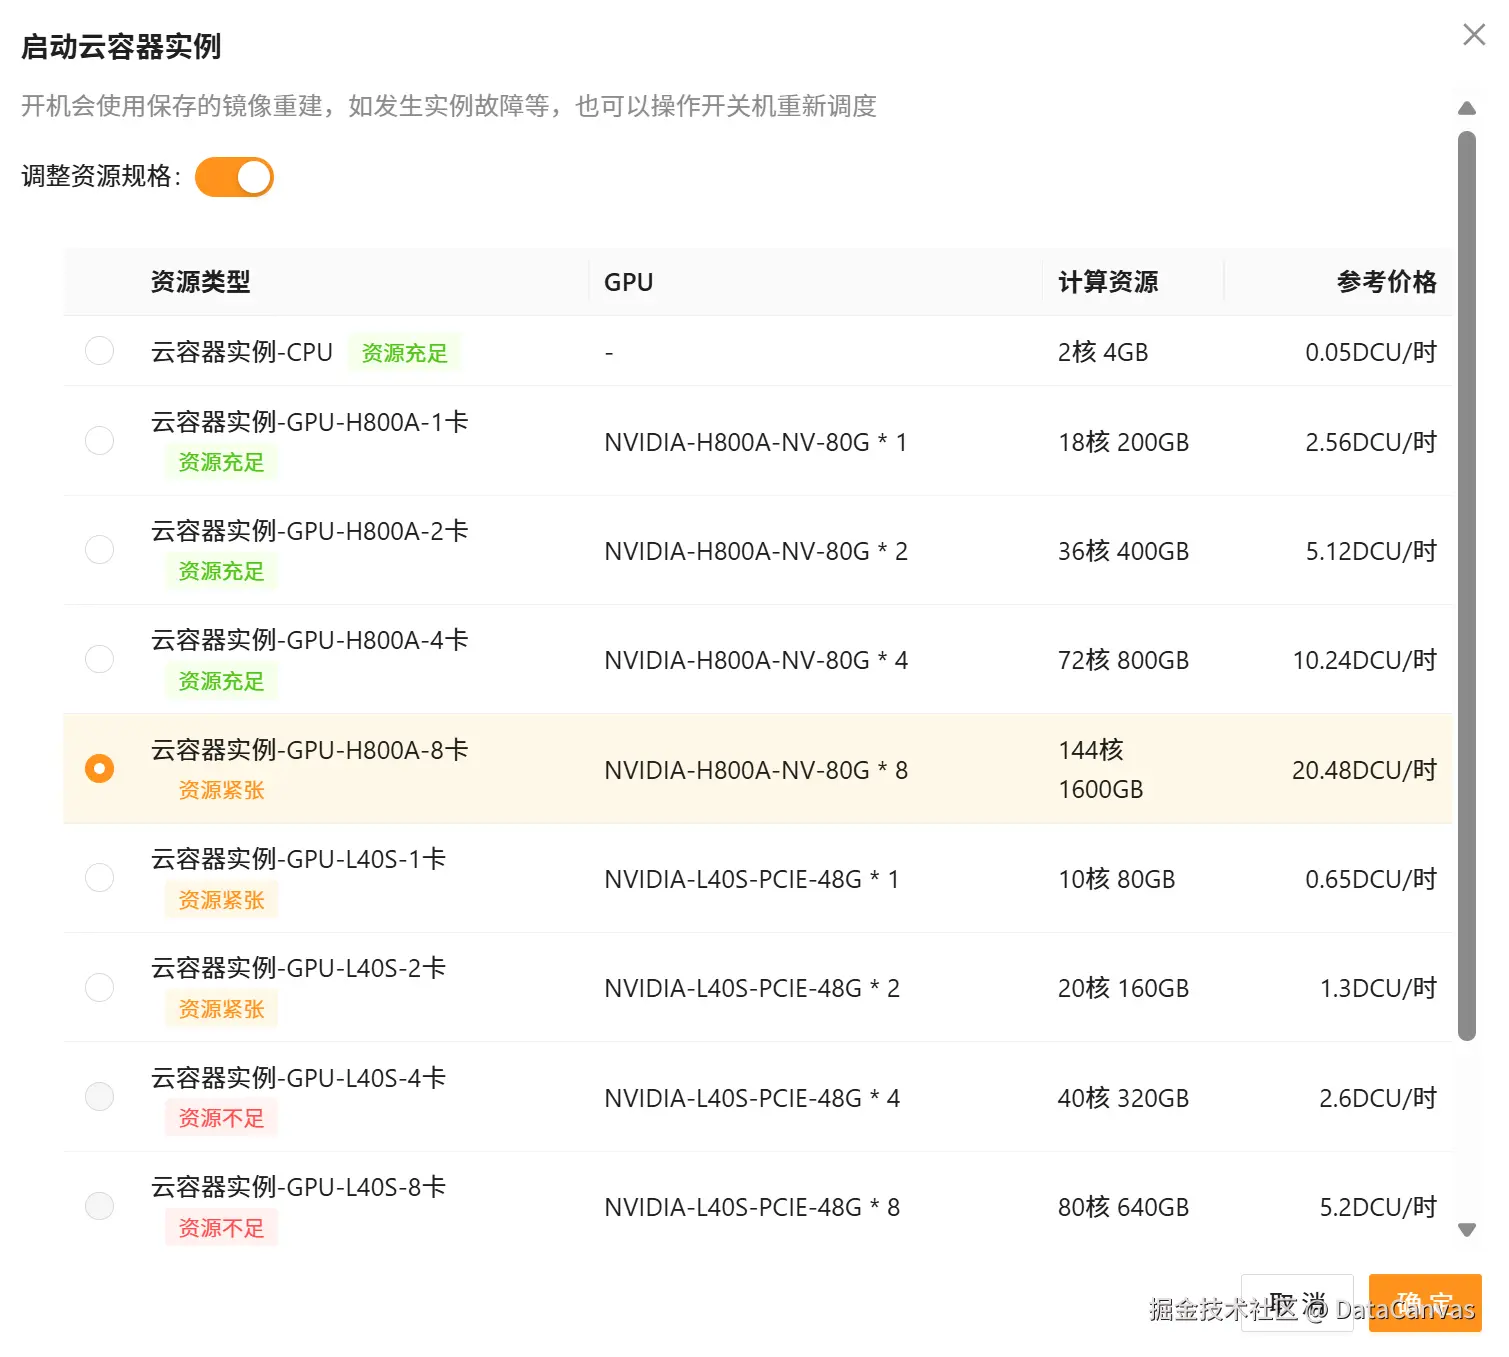Confirm with the orange 确定 button

pyautogui.click(x=1424, y=1303)
